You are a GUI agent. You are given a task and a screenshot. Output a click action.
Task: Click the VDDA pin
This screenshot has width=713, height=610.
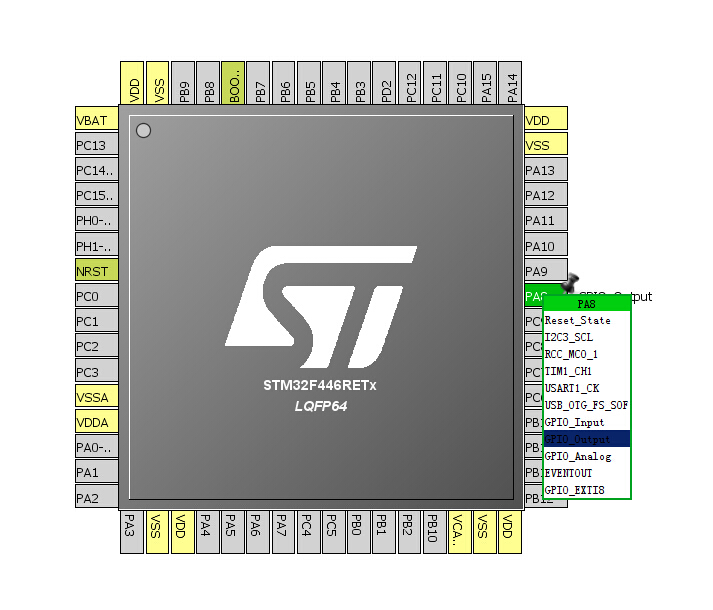pyautogui.click(x=96, y=423)
